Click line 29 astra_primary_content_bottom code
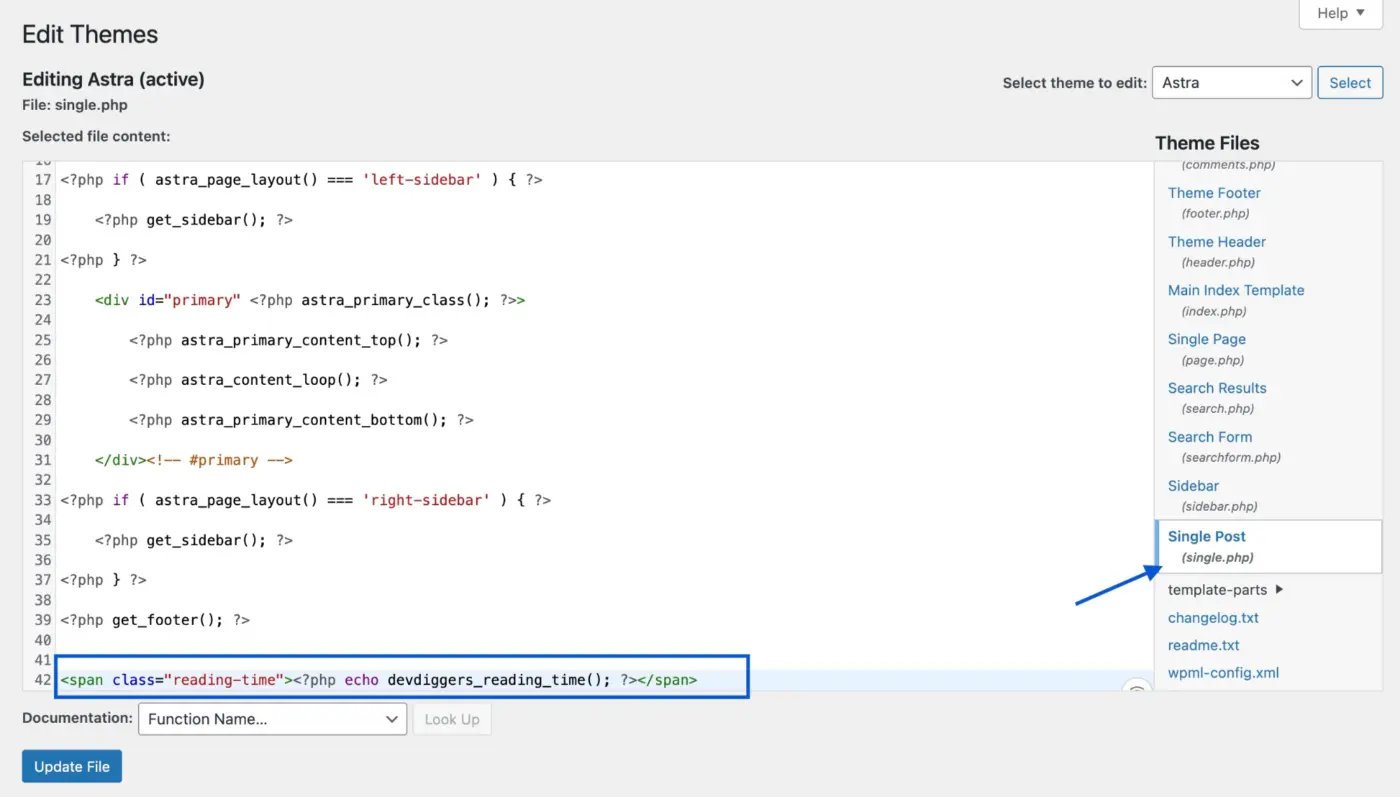 pos(301,420)
